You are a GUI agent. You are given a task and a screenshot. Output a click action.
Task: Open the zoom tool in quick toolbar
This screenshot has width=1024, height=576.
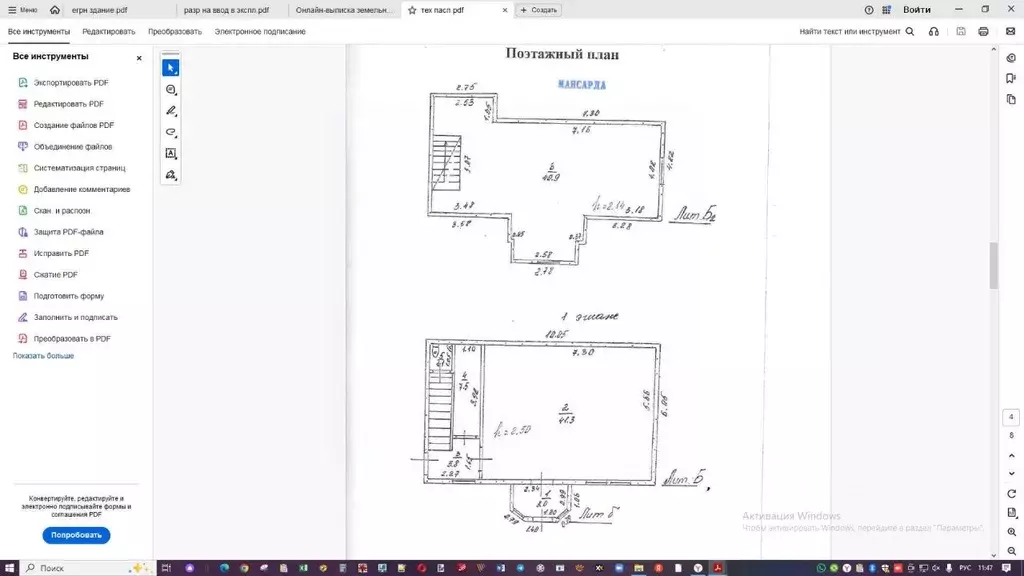[x=170, y=89]
